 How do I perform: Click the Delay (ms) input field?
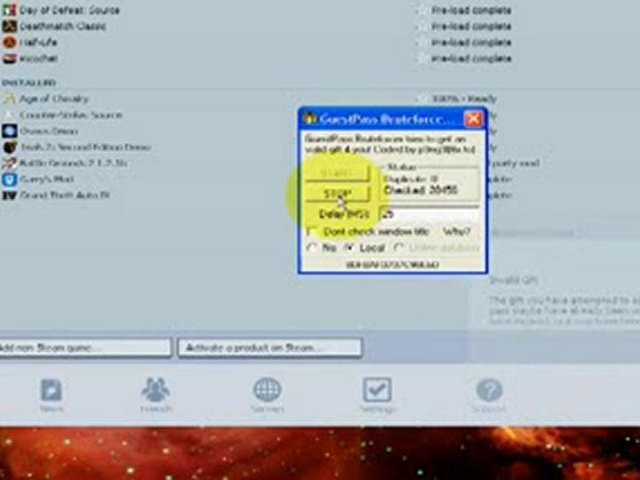[x=425, y=214]
